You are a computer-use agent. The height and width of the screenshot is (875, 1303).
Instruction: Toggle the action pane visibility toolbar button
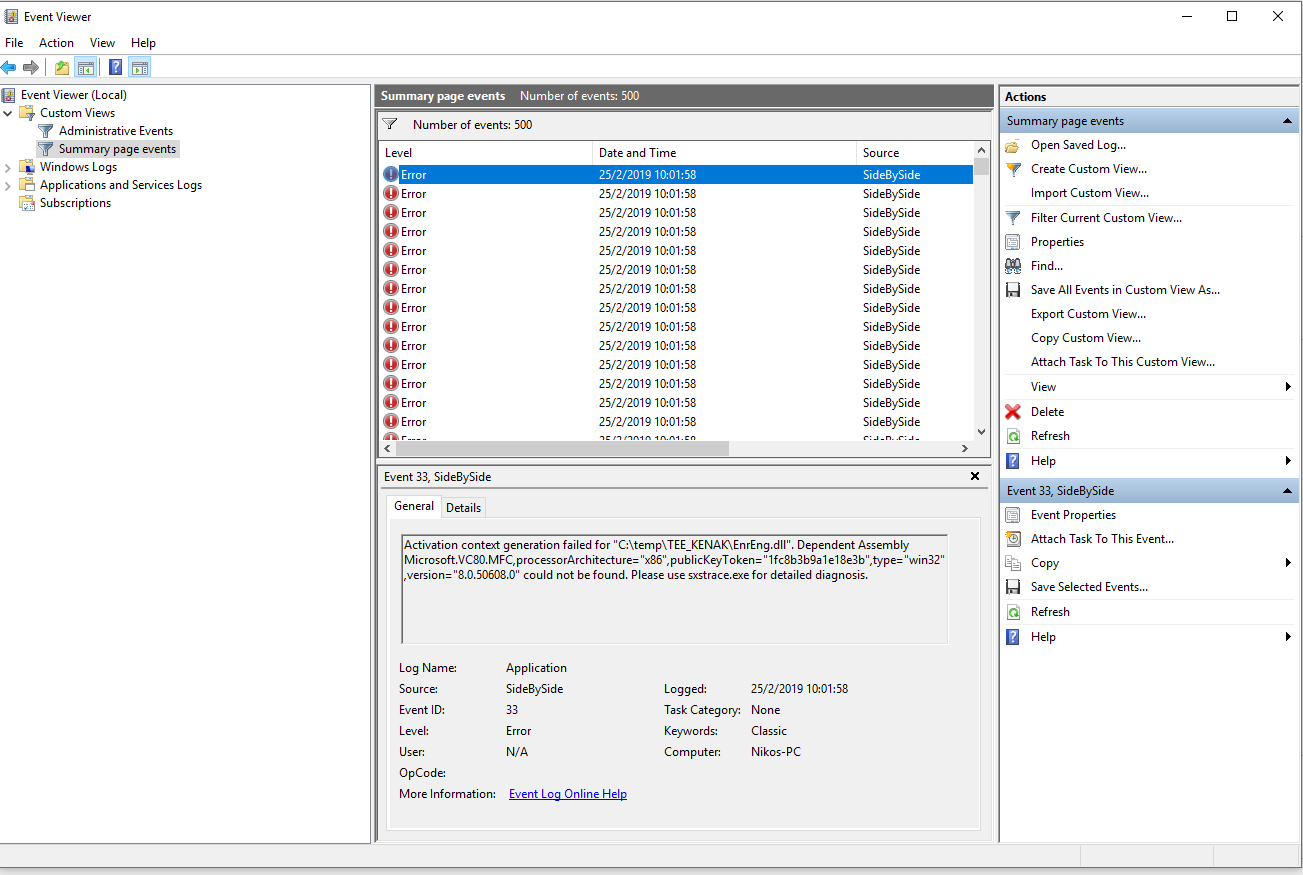point(140,67)
